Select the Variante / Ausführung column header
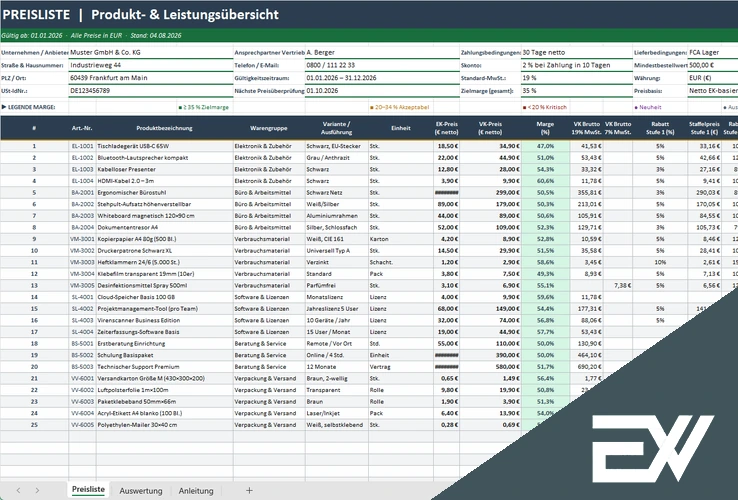The height and width of the screenshot is (500, 738). 337,128
